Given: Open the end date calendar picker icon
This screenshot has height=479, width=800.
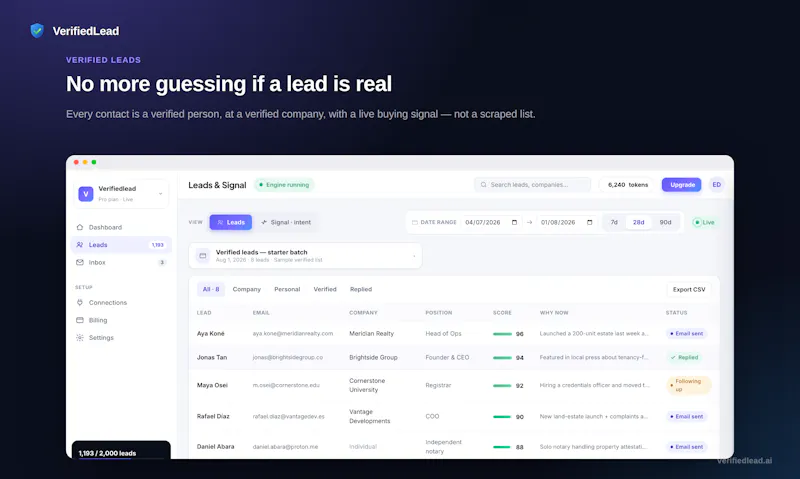Looking at the screenshot, I should 590,222.
